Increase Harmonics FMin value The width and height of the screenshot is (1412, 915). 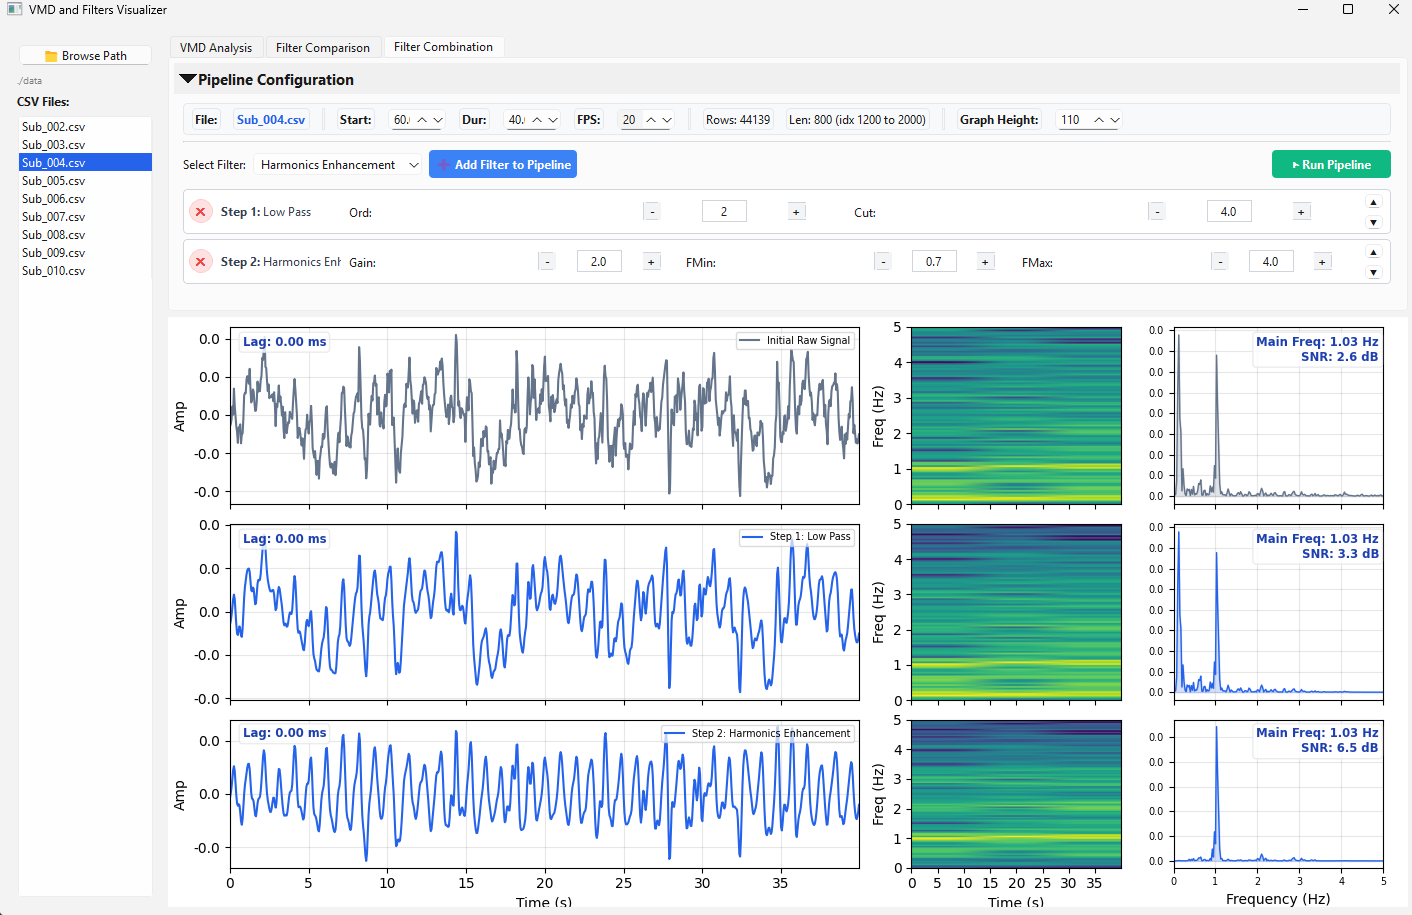point(985,262)
